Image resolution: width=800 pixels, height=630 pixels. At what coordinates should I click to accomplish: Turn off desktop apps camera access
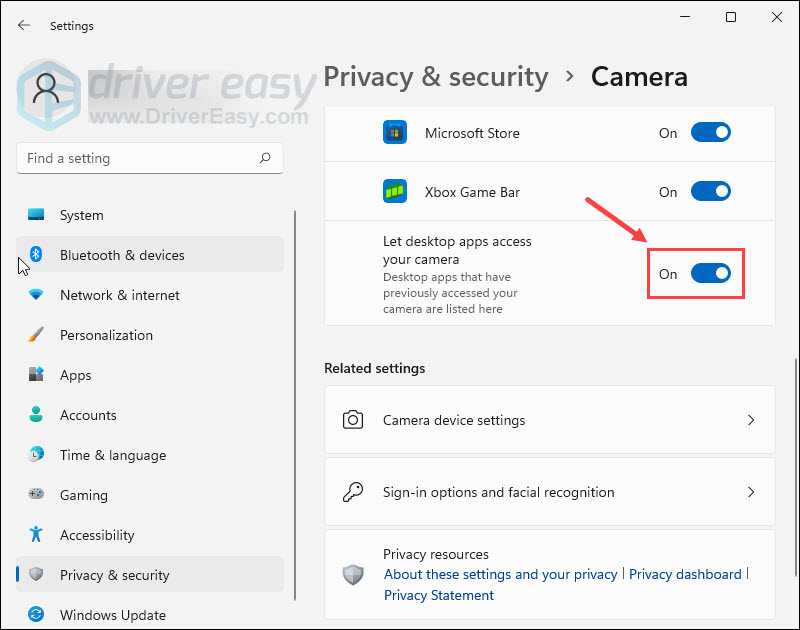point(710,273)
